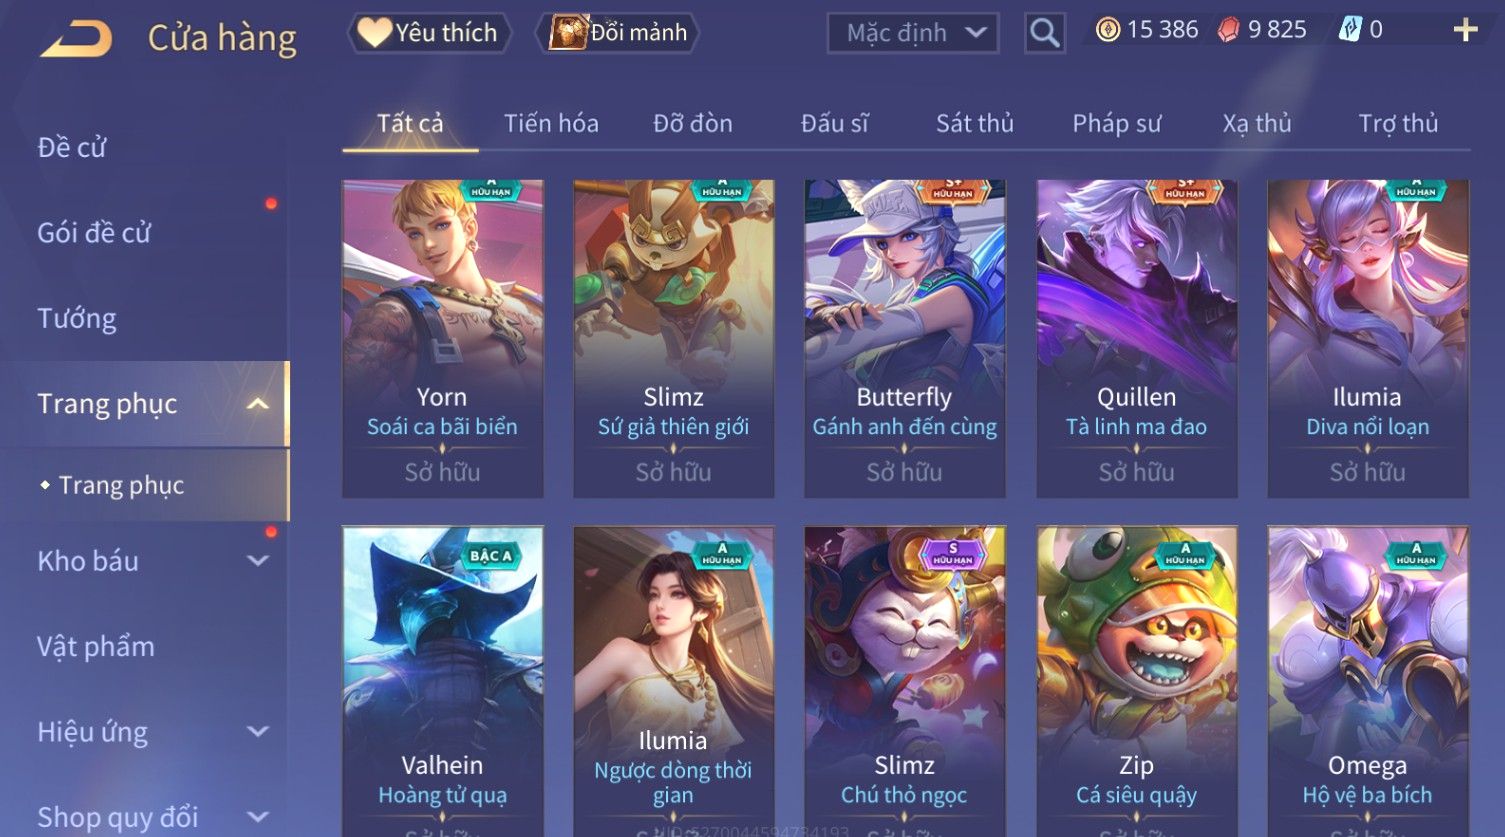This screenshot has width=1505, height=837.
Task: Select Quillen Tà linh ma đao skin
Action: pos(1137,338)
